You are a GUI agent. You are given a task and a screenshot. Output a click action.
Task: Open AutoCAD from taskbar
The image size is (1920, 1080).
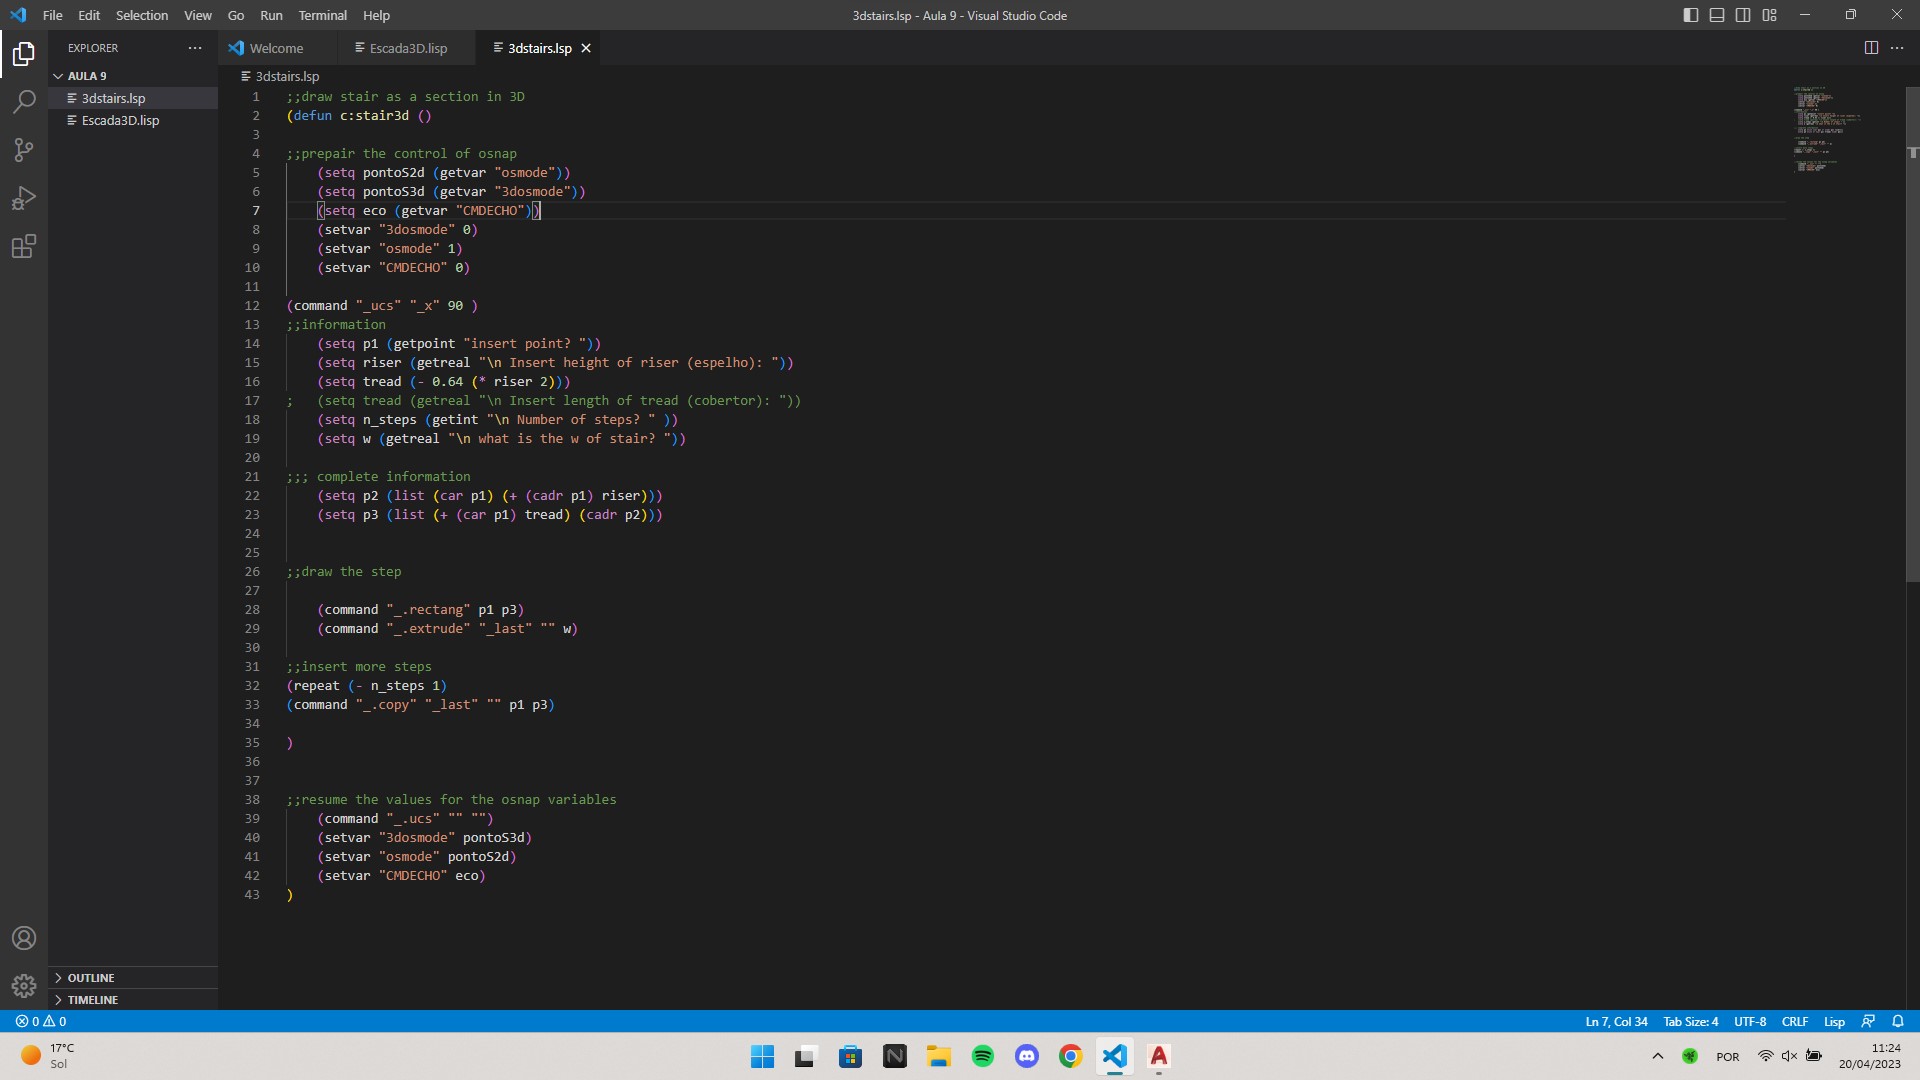[x=1159, y=1056]
